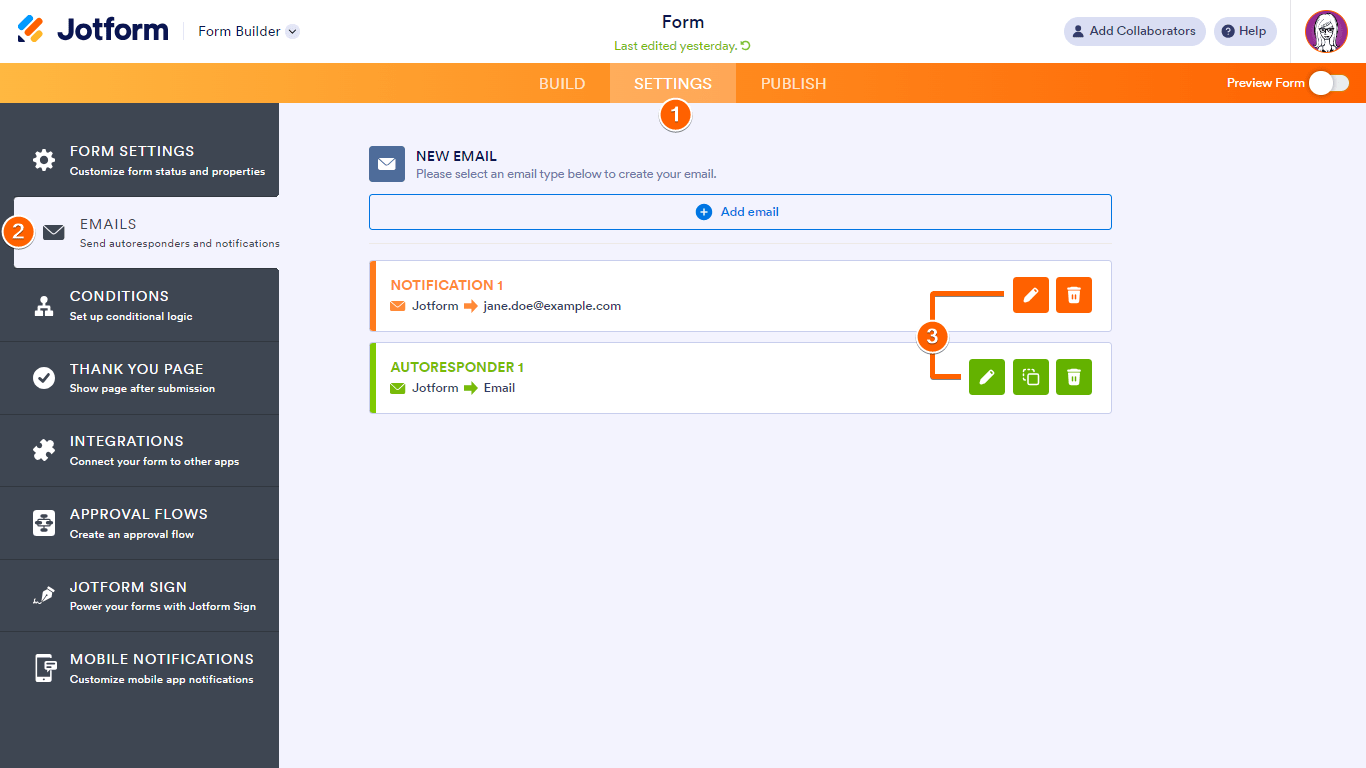
Task: Click the Approval Flows icon
Action: [x=44, y=523]
